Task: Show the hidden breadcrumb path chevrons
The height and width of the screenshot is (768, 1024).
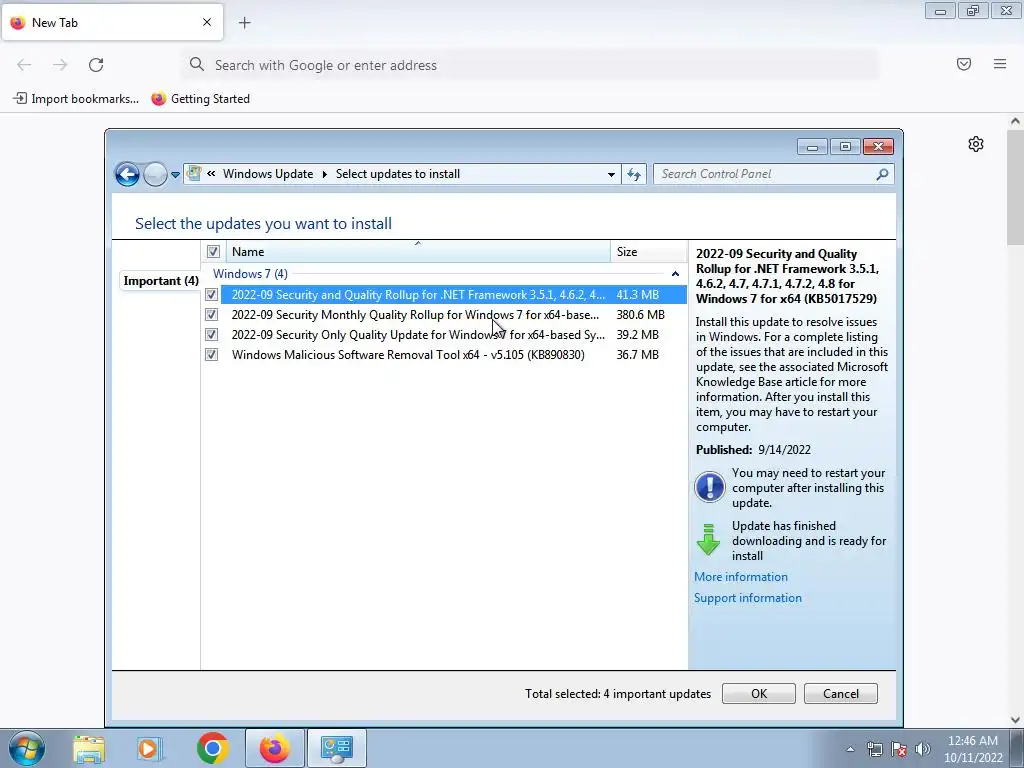Action: (211, 174)
